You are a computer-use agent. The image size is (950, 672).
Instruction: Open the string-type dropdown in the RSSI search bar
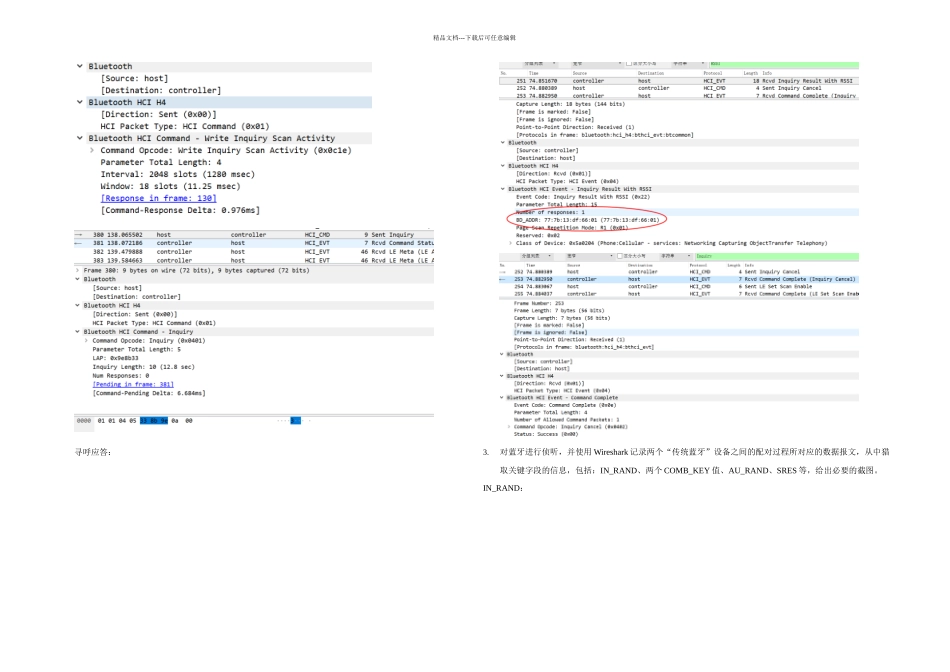pyautogui.click(x=688, y=63)
